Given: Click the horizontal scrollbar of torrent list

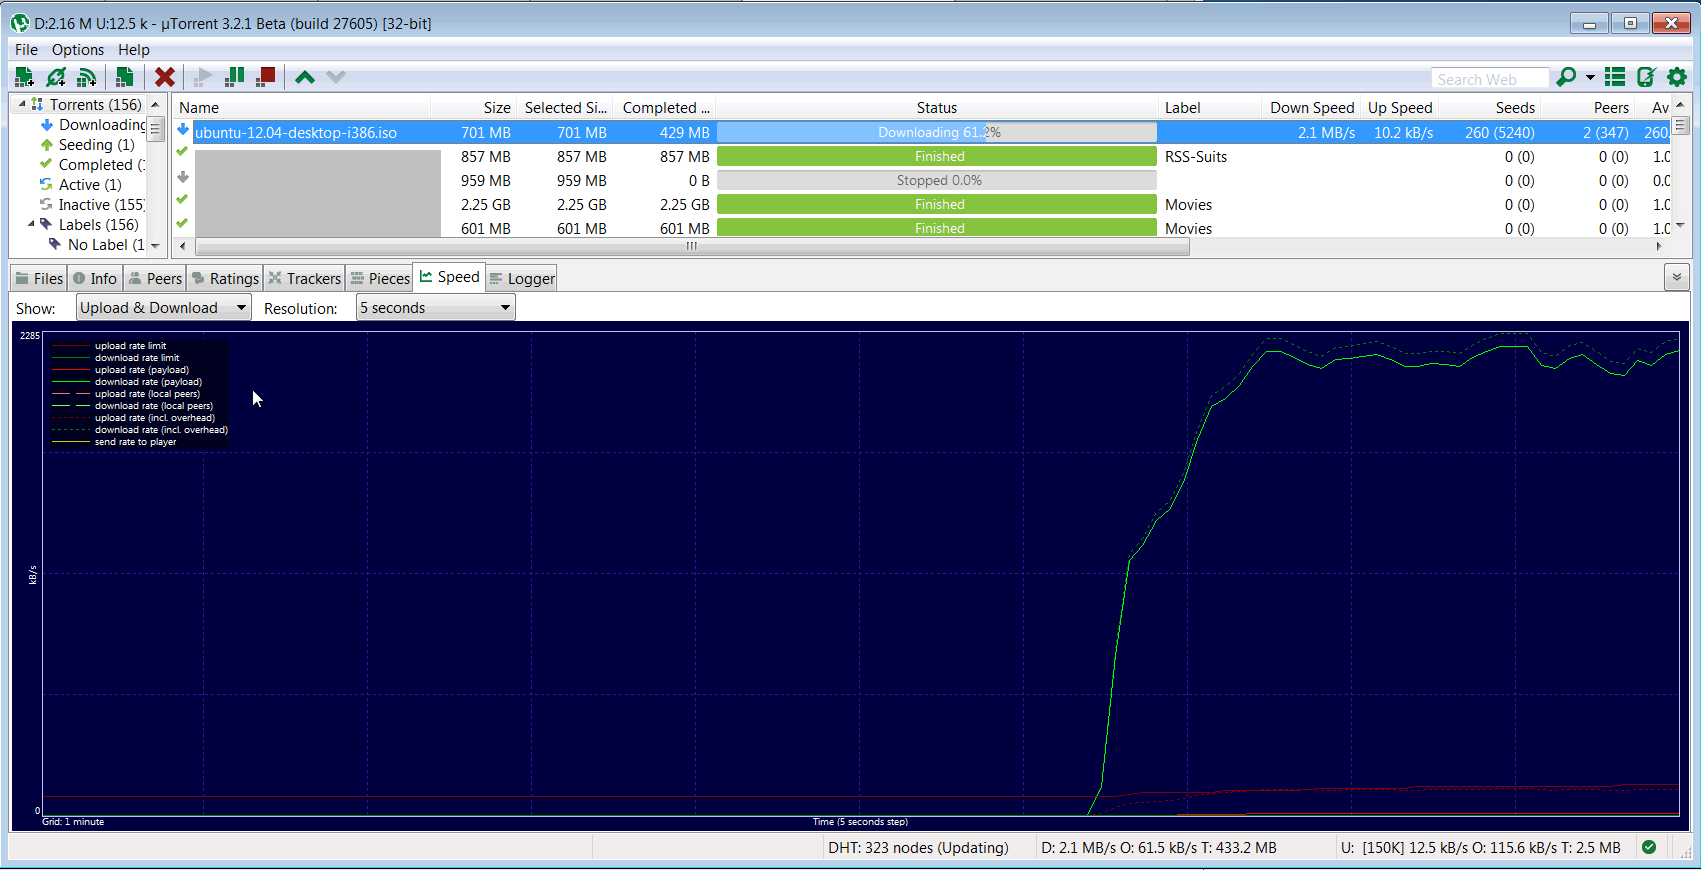Looking at the screenshot, I should point(692,246).
